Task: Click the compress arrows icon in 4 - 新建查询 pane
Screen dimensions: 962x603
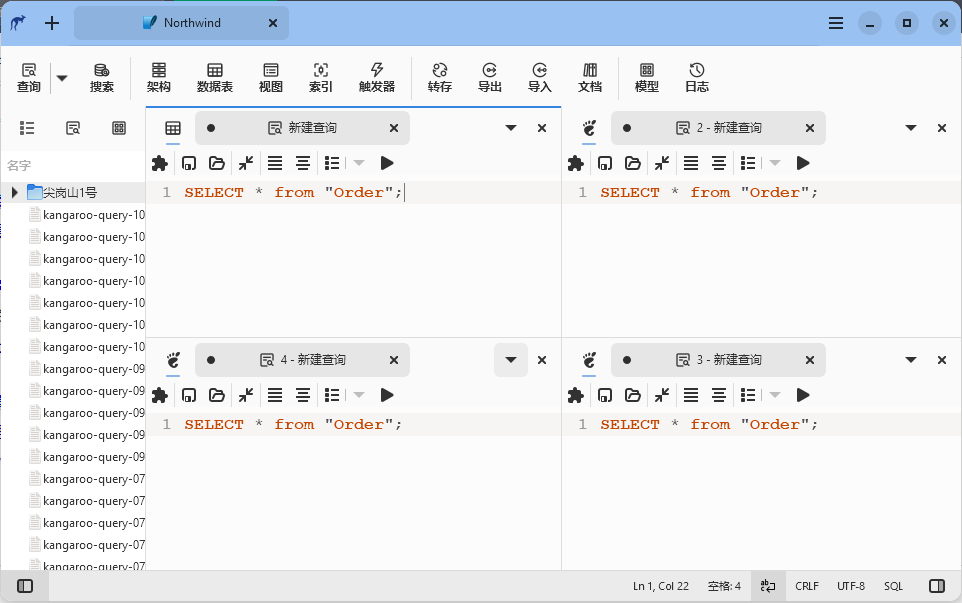Action: click(246, 395)
